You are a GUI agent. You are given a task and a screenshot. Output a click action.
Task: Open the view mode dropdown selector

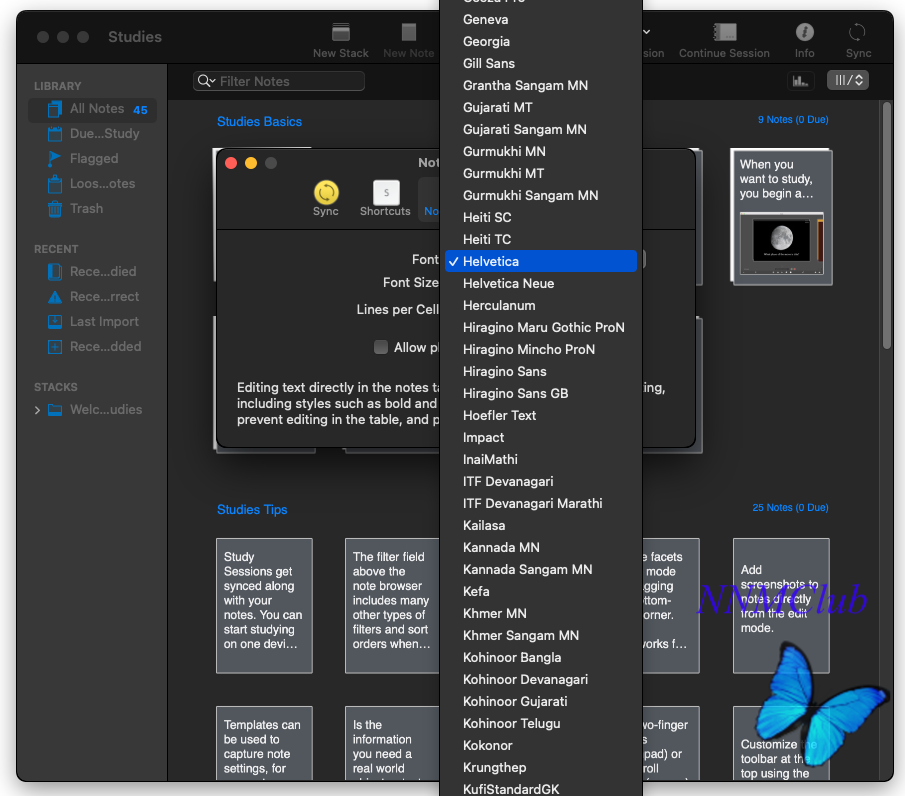tap(848, 80)
